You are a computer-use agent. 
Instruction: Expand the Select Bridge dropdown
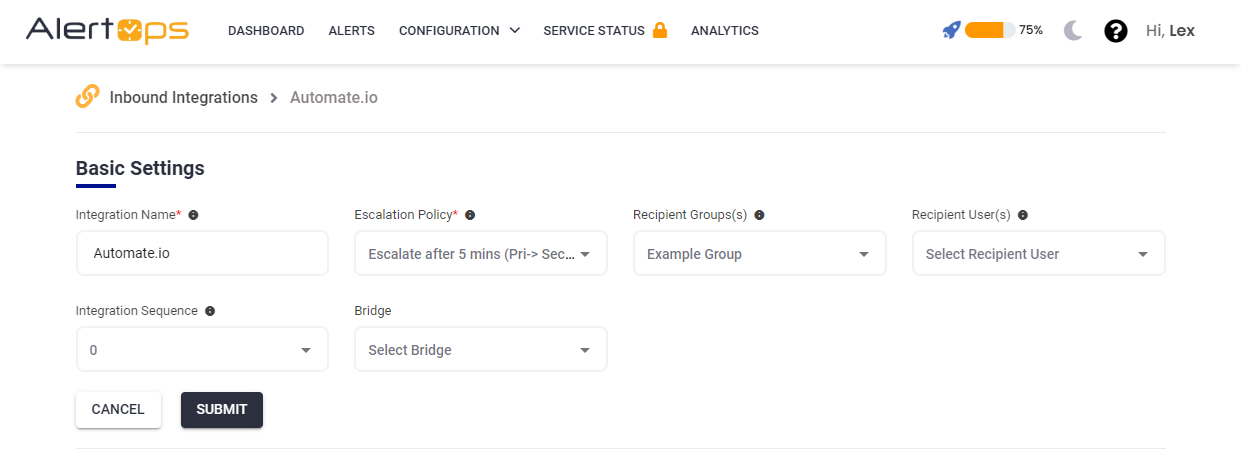tap(480, 350)
